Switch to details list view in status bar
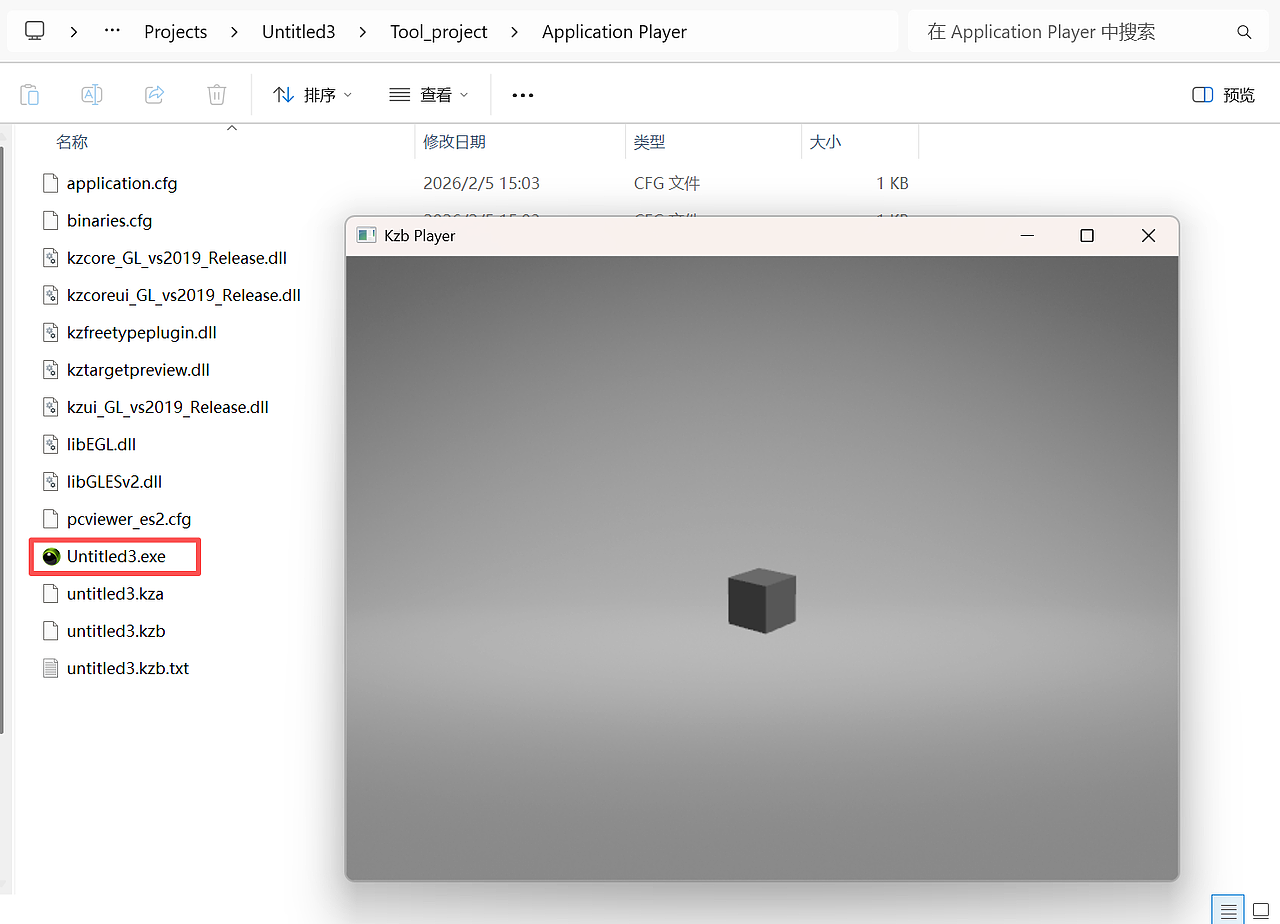1280x924 pixels. coord(1228,911)
